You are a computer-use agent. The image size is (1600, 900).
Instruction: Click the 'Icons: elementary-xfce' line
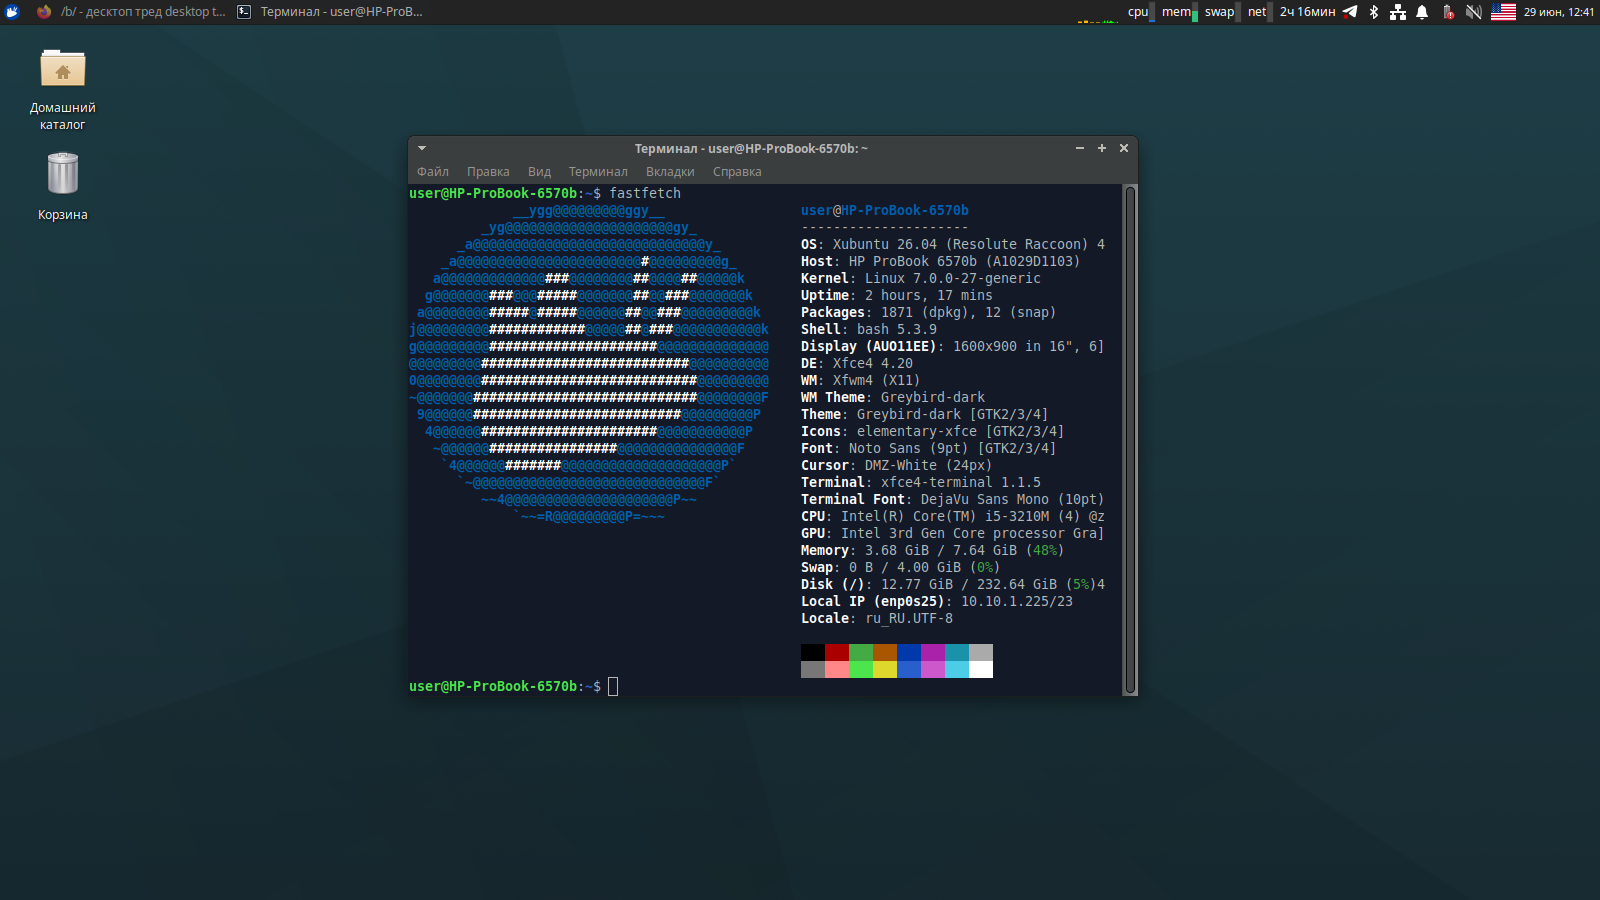pos(933,432)
